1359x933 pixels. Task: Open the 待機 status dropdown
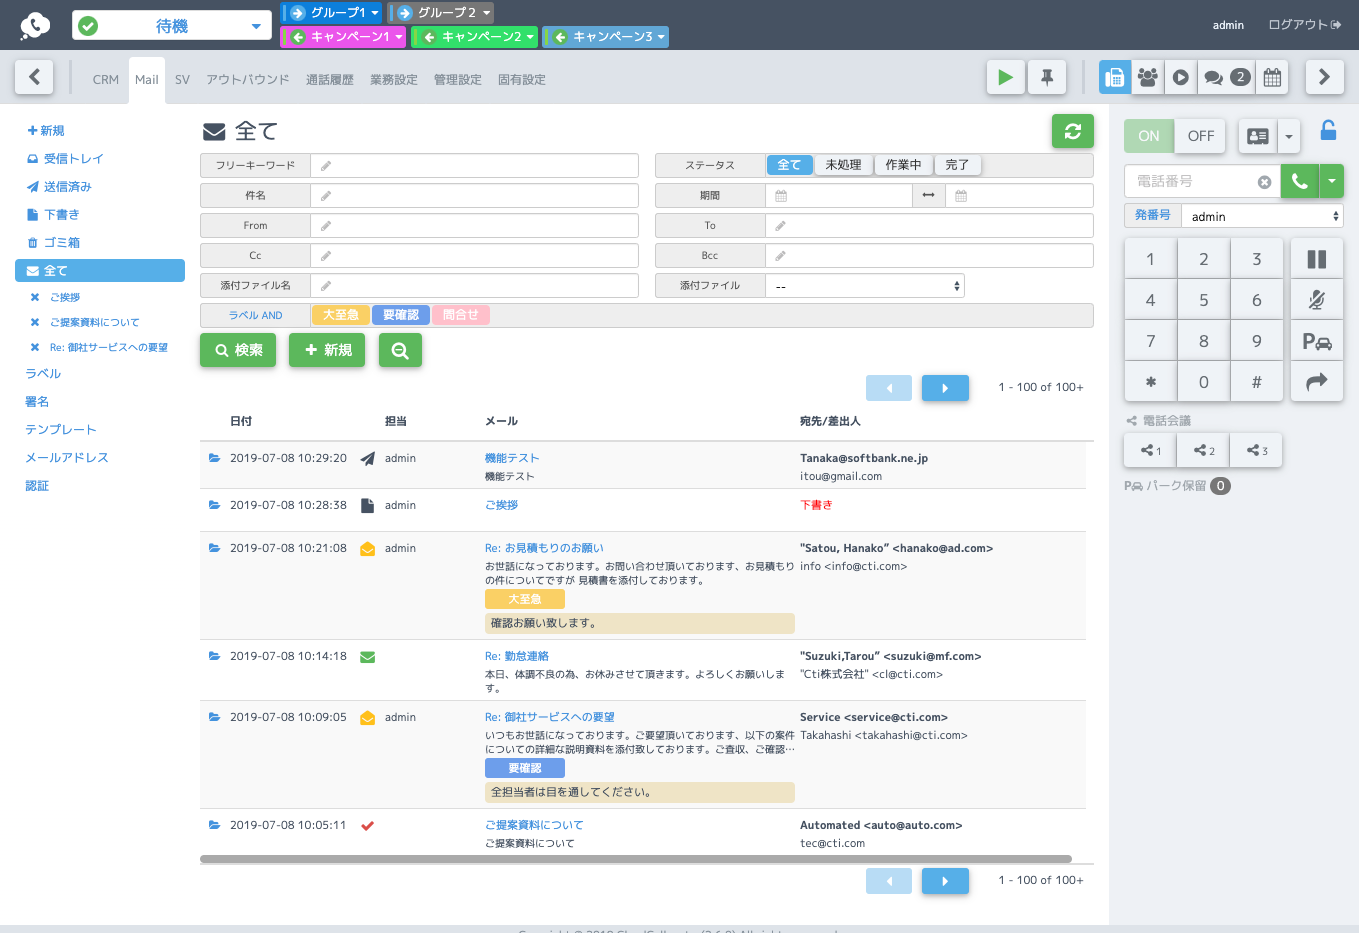[172, 26]
